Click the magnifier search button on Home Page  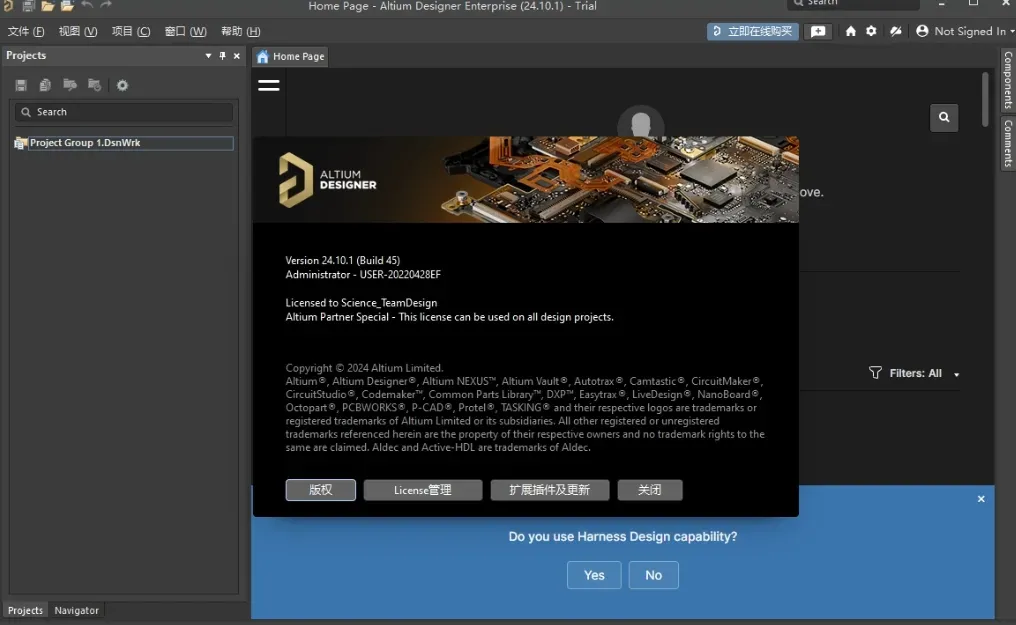944,117
